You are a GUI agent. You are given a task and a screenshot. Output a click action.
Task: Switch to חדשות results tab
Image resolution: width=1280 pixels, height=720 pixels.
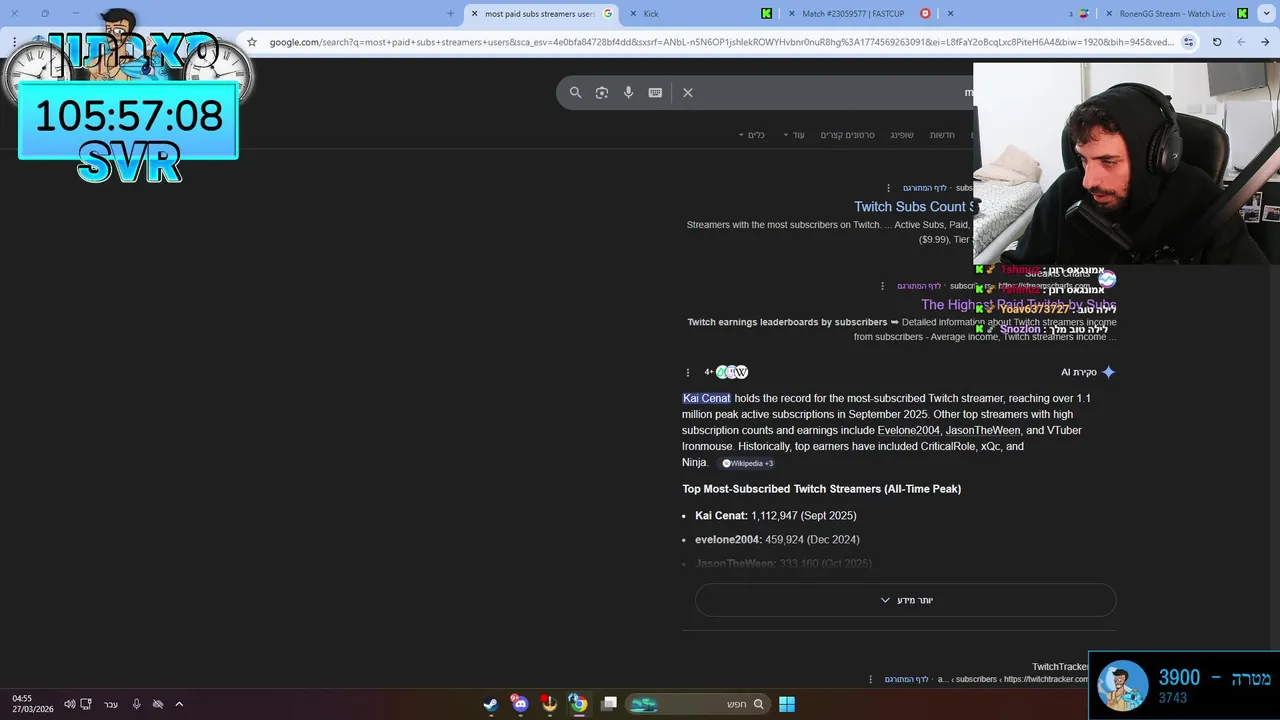[x=942, y=135]
